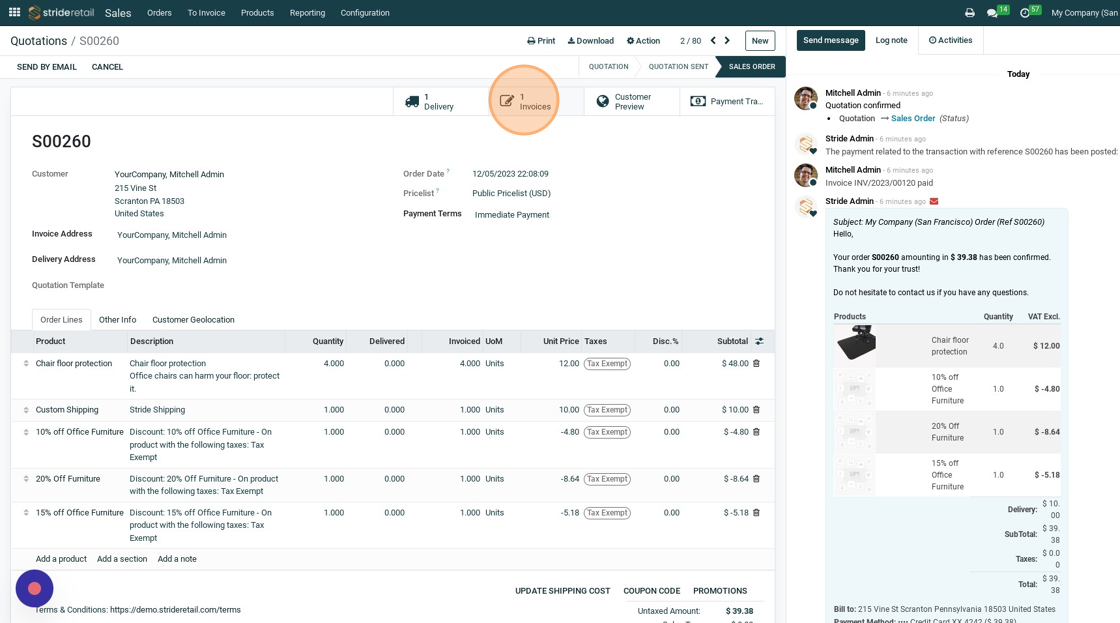Open Activities in chatter
The height and width of the screenshot is (623, 1120).
(950, 40)
